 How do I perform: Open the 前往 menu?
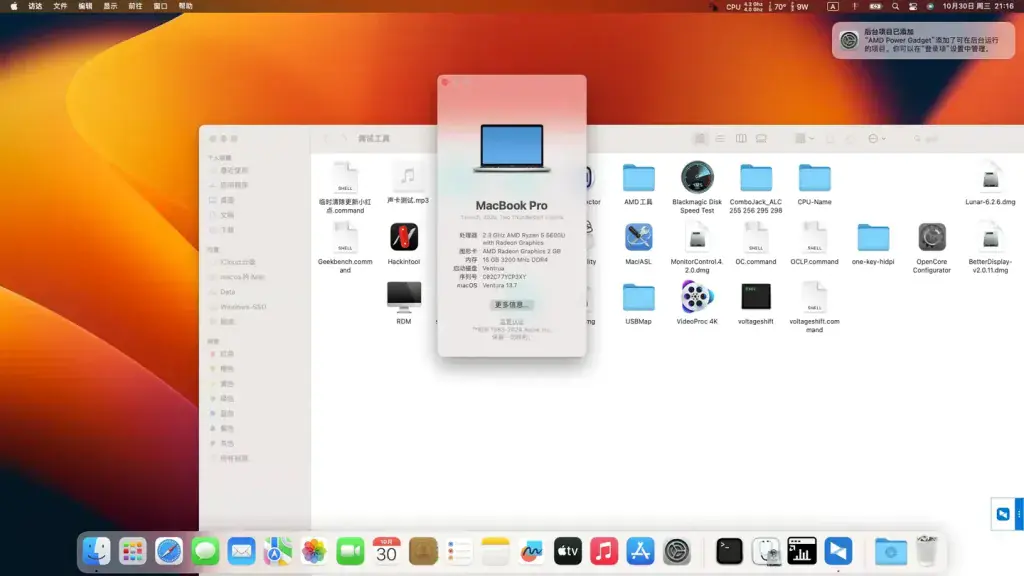pyautogui.click(x=135, y=7)
